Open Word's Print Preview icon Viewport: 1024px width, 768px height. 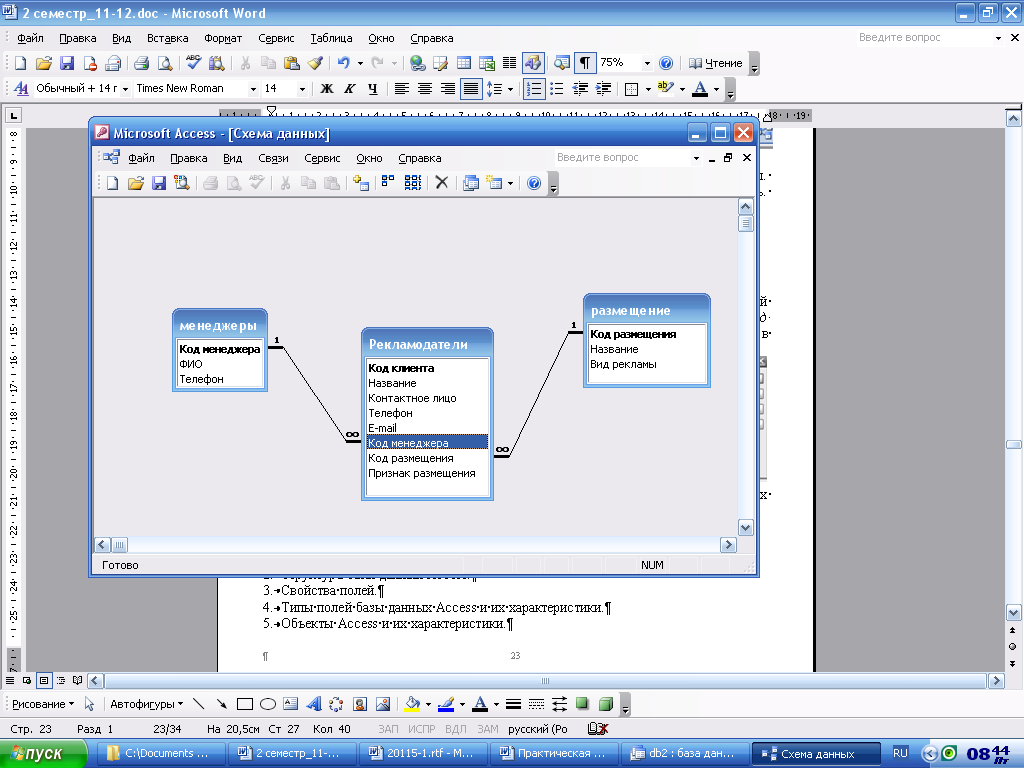coord(165,63)
